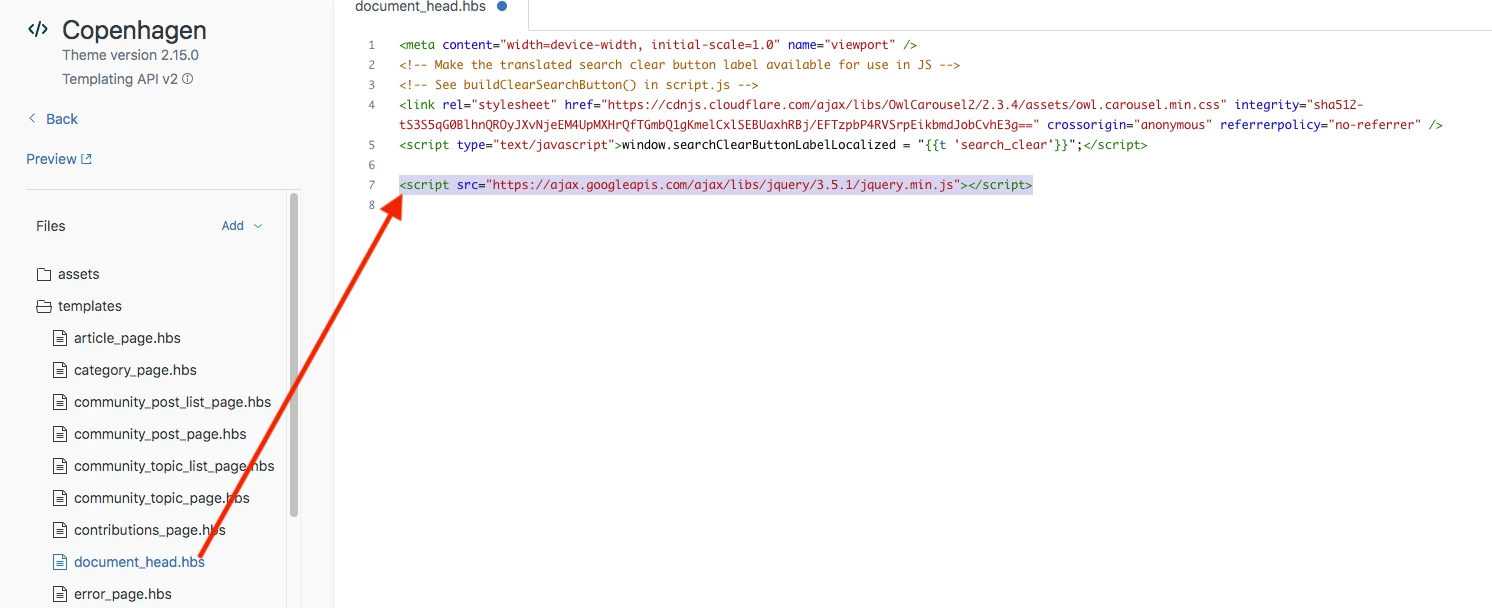Click the Back arrow chevron icon
1492x608 pixels.
click(32, 119)
